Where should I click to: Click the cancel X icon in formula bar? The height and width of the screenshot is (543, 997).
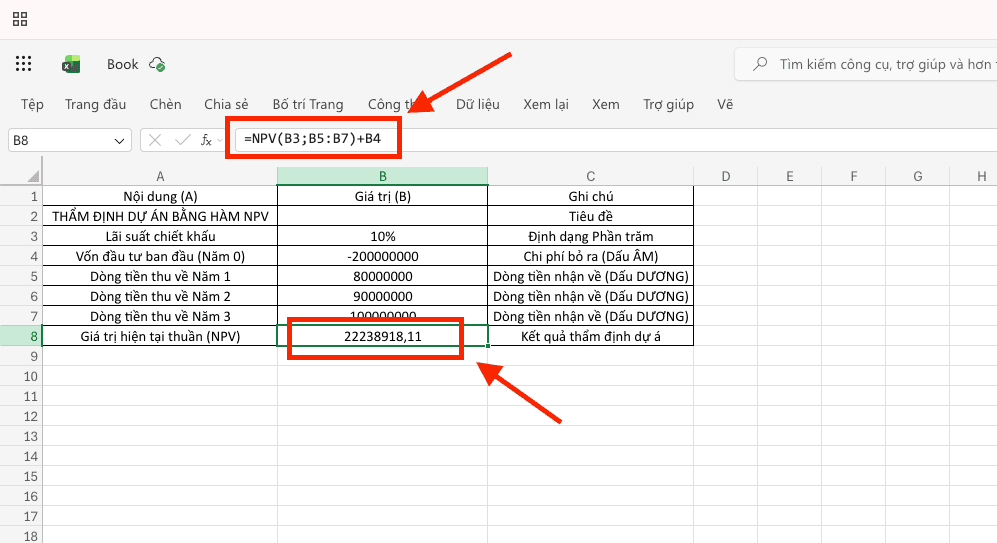coord(155,140)
